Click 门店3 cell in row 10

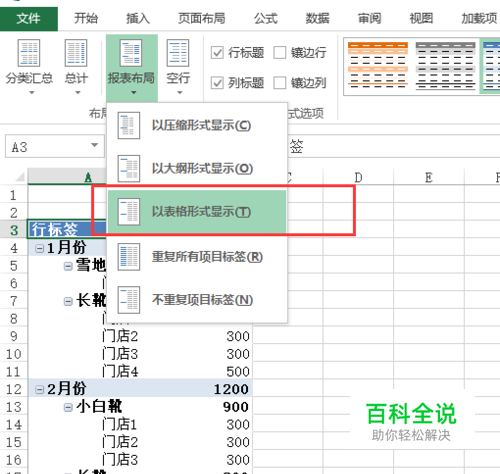(x=120, y=354)
